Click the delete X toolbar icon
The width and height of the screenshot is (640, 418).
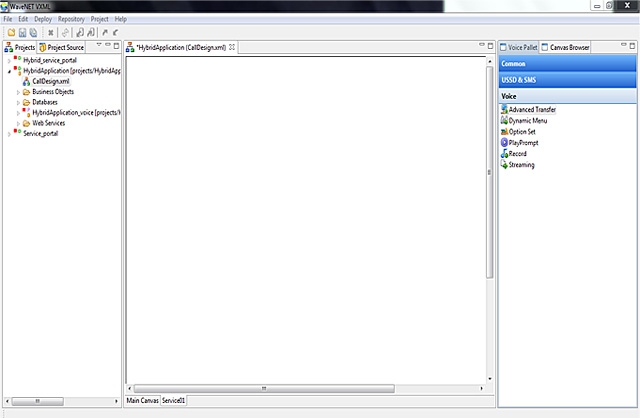(x=51, y=33)
